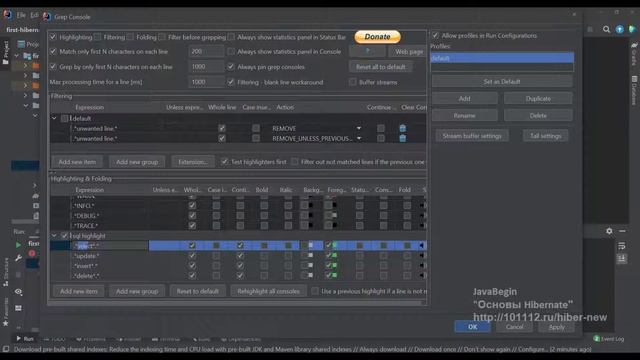Enable the Folding checkbox
Viewport: 640px width, 360px height.
[x=130, y=37]
